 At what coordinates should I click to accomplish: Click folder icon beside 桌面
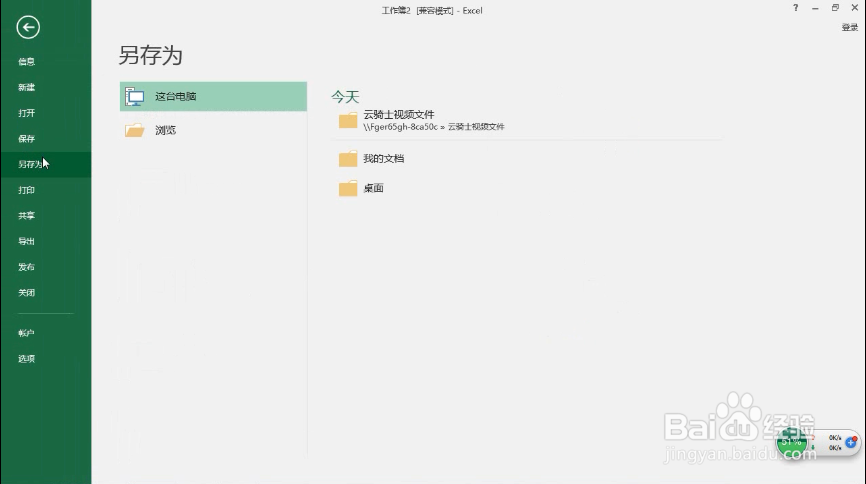point(348,188)
